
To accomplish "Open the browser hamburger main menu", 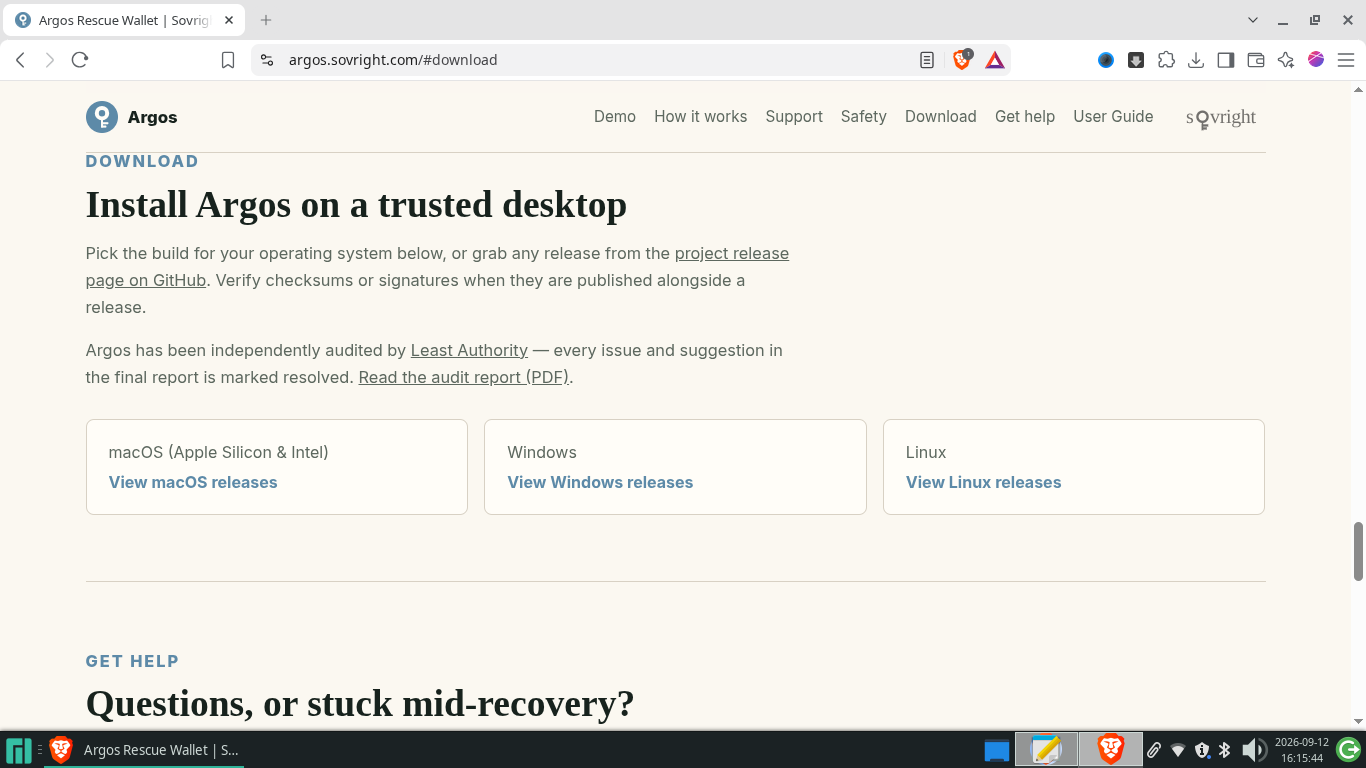I will [1346, 60].
